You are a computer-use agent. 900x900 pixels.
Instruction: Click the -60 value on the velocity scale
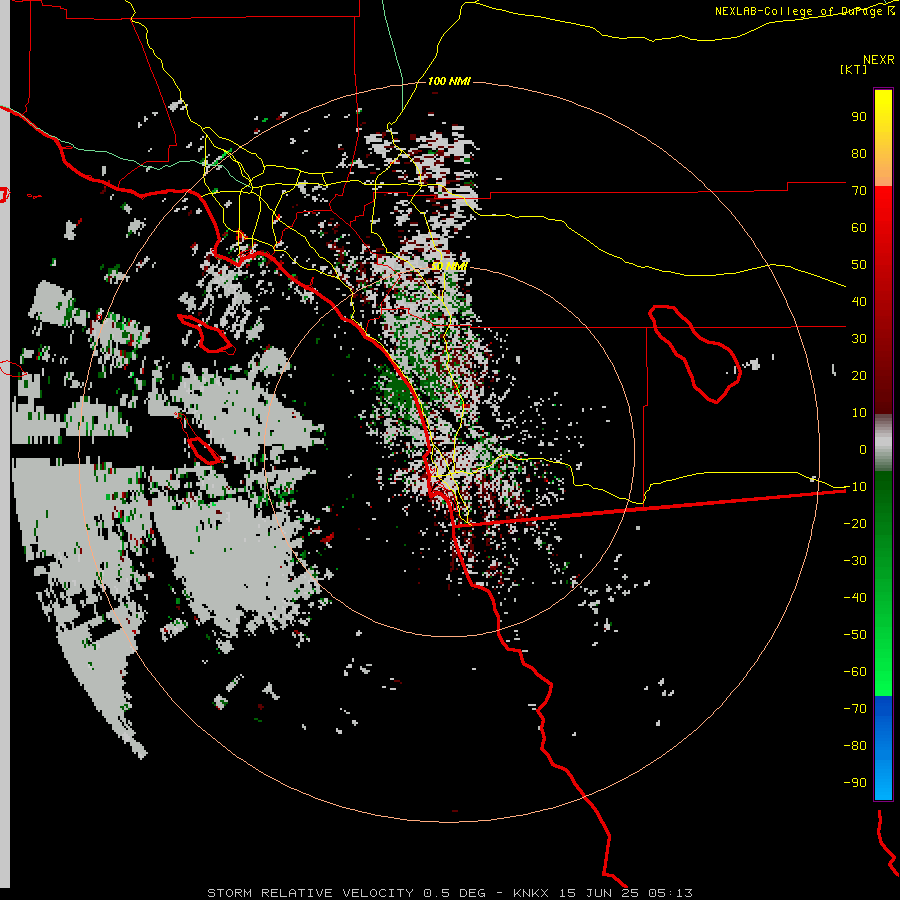coord(855,672)
